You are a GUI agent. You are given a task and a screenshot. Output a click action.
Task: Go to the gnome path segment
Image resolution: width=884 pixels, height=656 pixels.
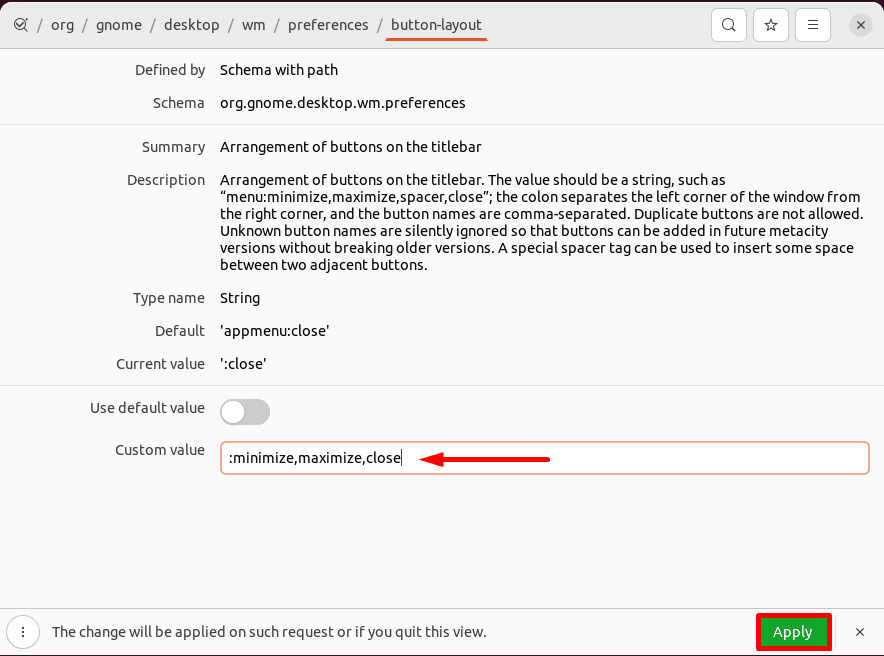click(x=119, y=25)
